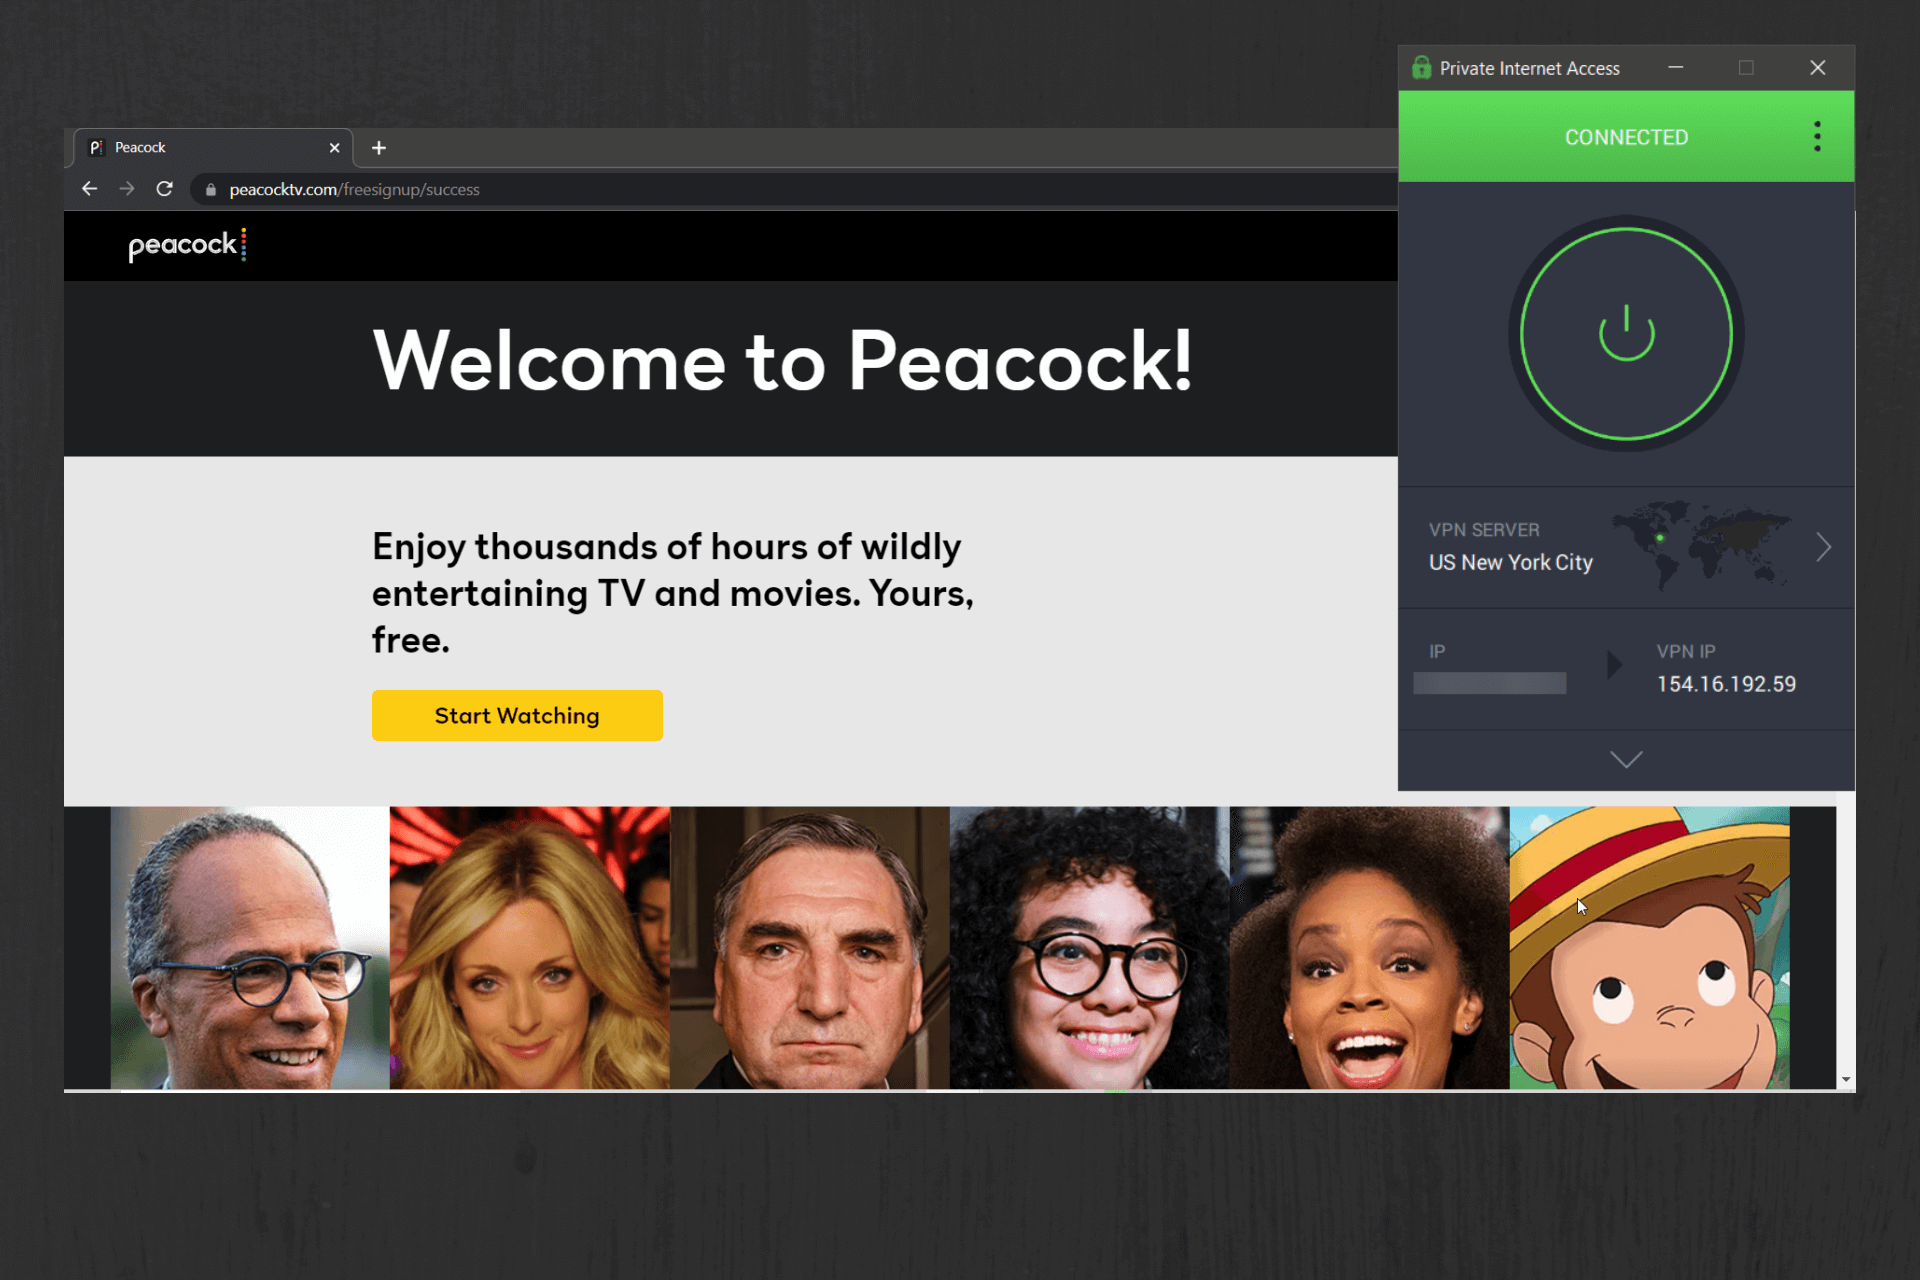Expand the PIA bottom chevron section
1920x1280 pixels.
pos(1626,757)
